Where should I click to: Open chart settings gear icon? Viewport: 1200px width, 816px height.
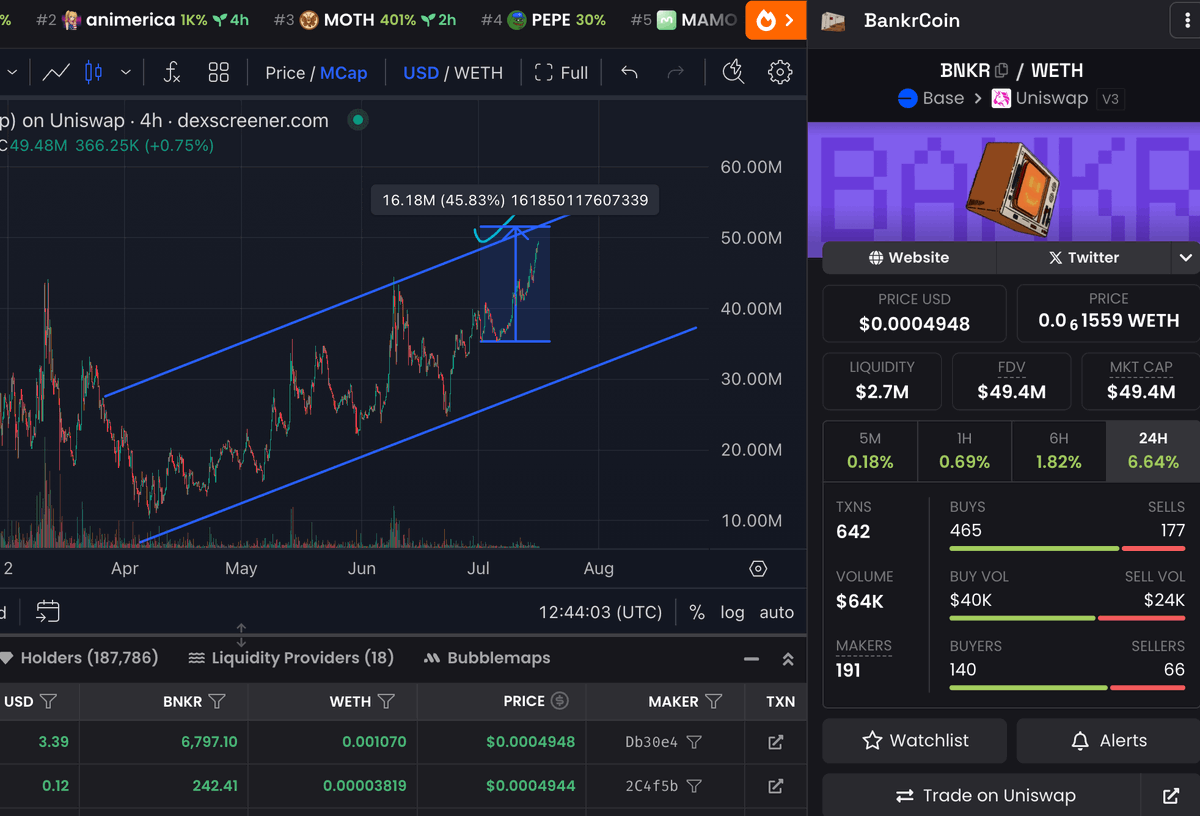[780, 72]
